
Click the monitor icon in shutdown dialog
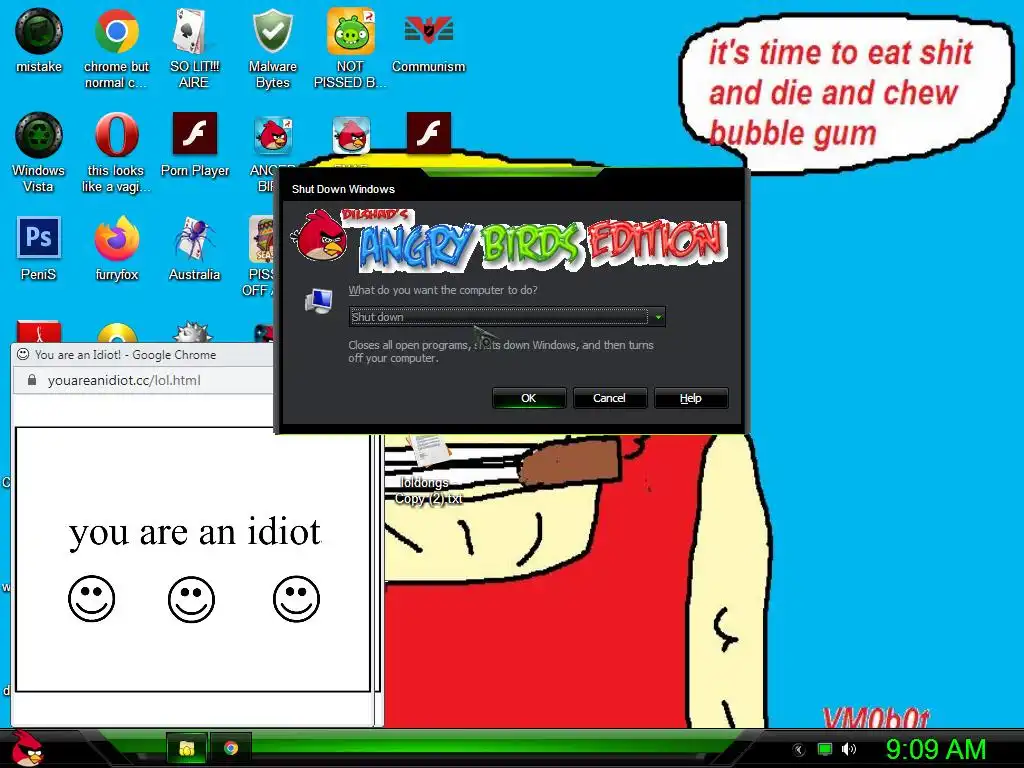[319, 301]
